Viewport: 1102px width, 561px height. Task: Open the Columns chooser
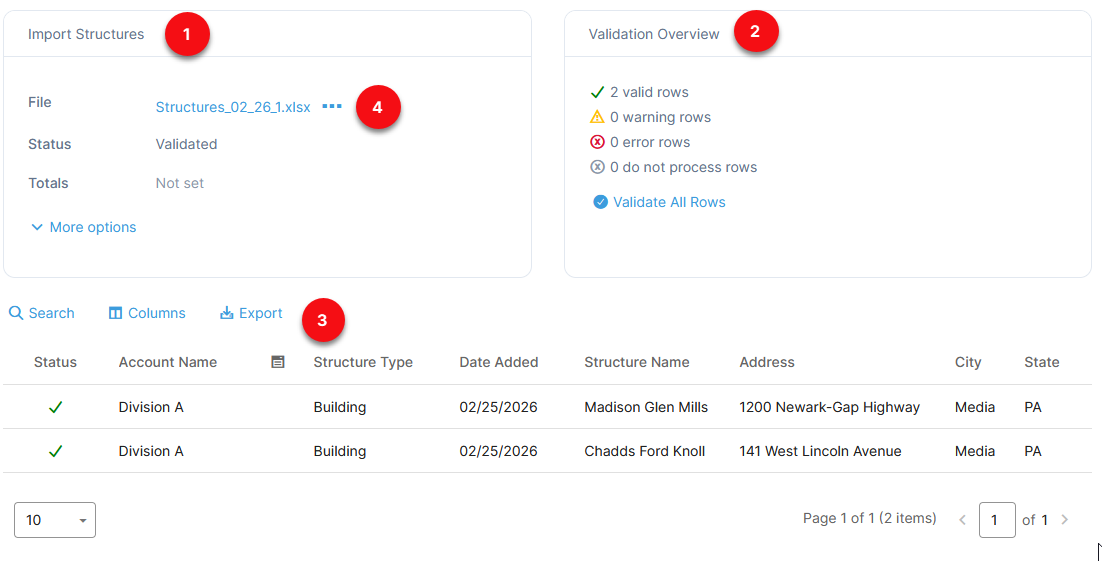[x=147, y=313]
